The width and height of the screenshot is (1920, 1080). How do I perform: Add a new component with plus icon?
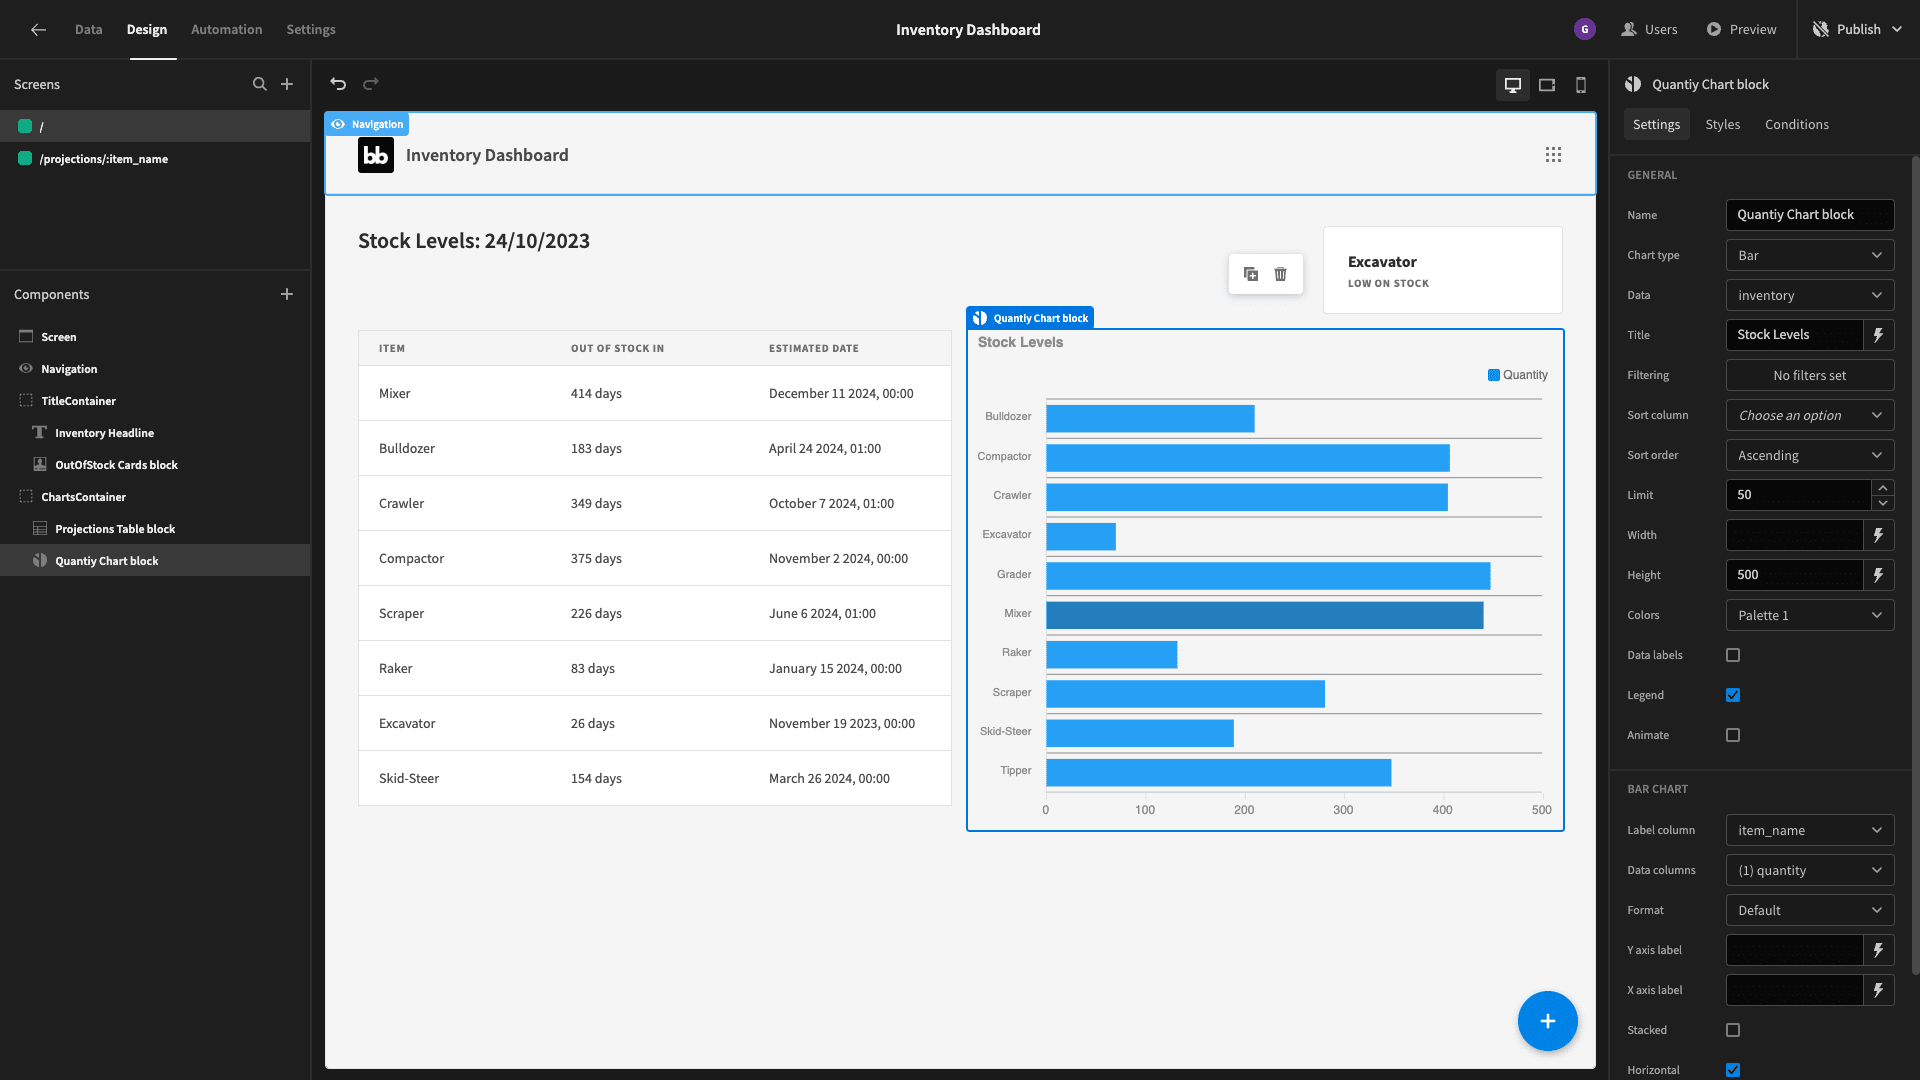(287, 294)
